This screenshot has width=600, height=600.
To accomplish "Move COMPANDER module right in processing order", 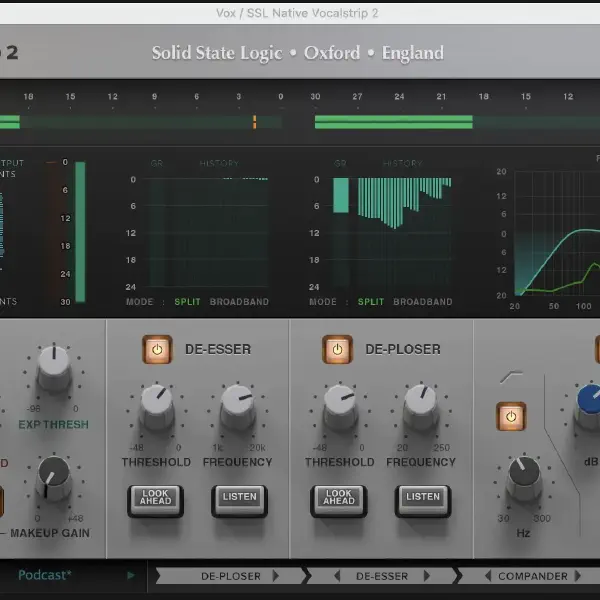I will 578,576.
